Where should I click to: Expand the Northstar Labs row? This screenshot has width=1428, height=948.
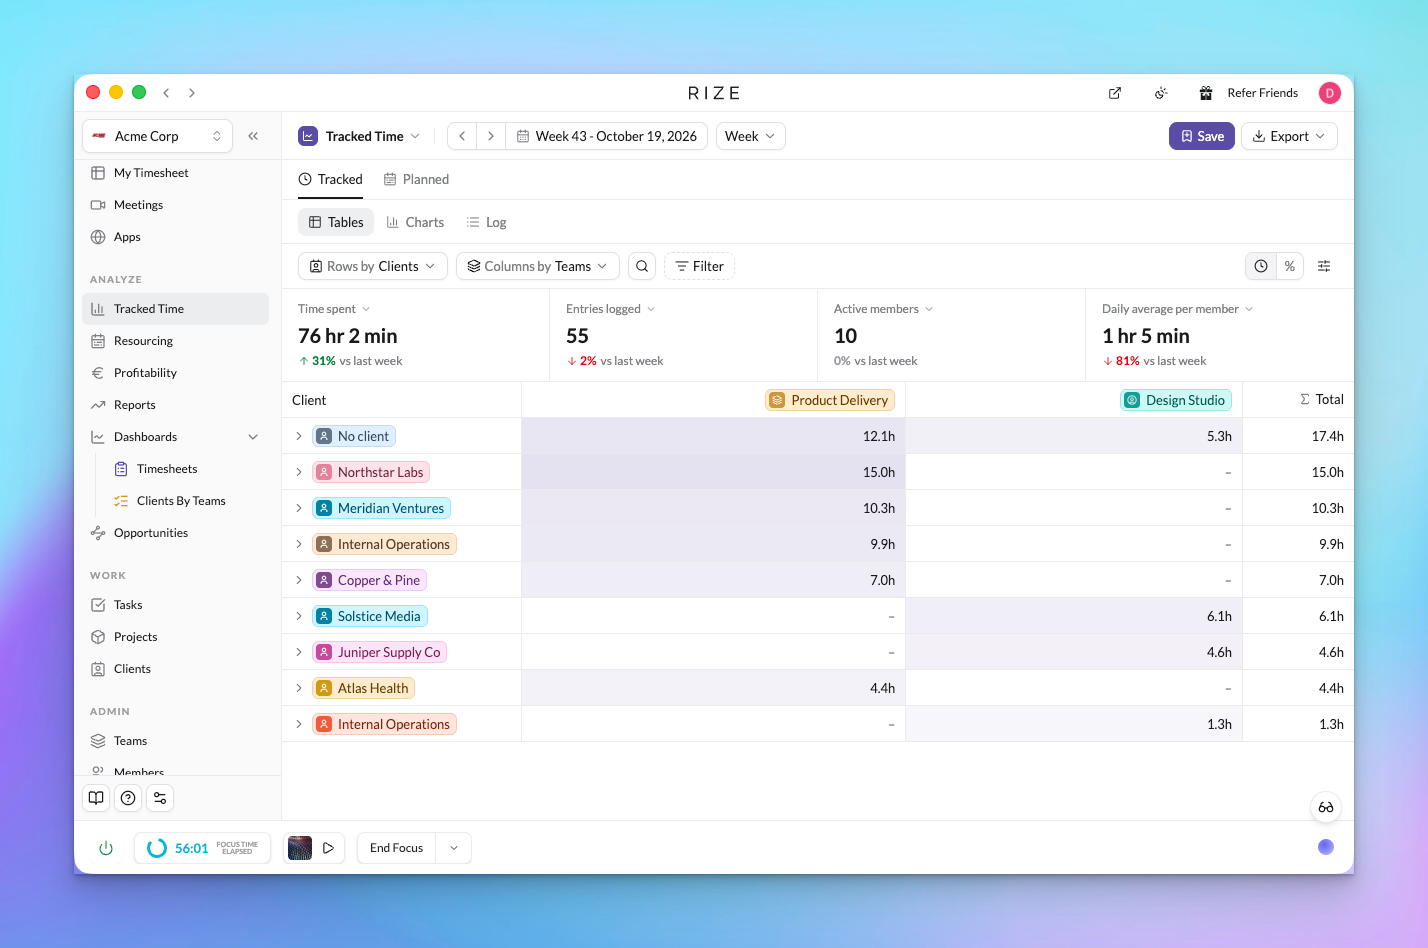point(299,472)
